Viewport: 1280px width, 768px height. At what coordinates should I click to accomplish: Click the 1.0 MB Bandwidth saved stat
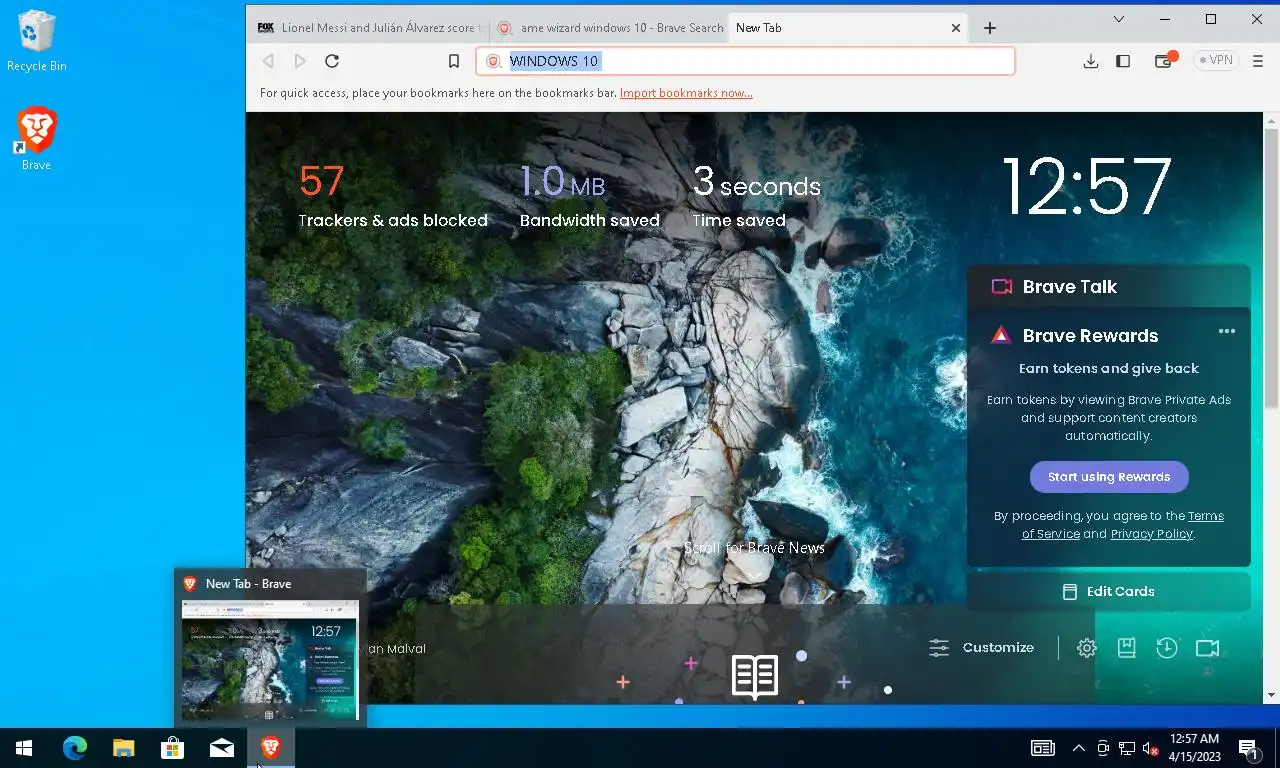pyautogui.click(x=590, y=196)
